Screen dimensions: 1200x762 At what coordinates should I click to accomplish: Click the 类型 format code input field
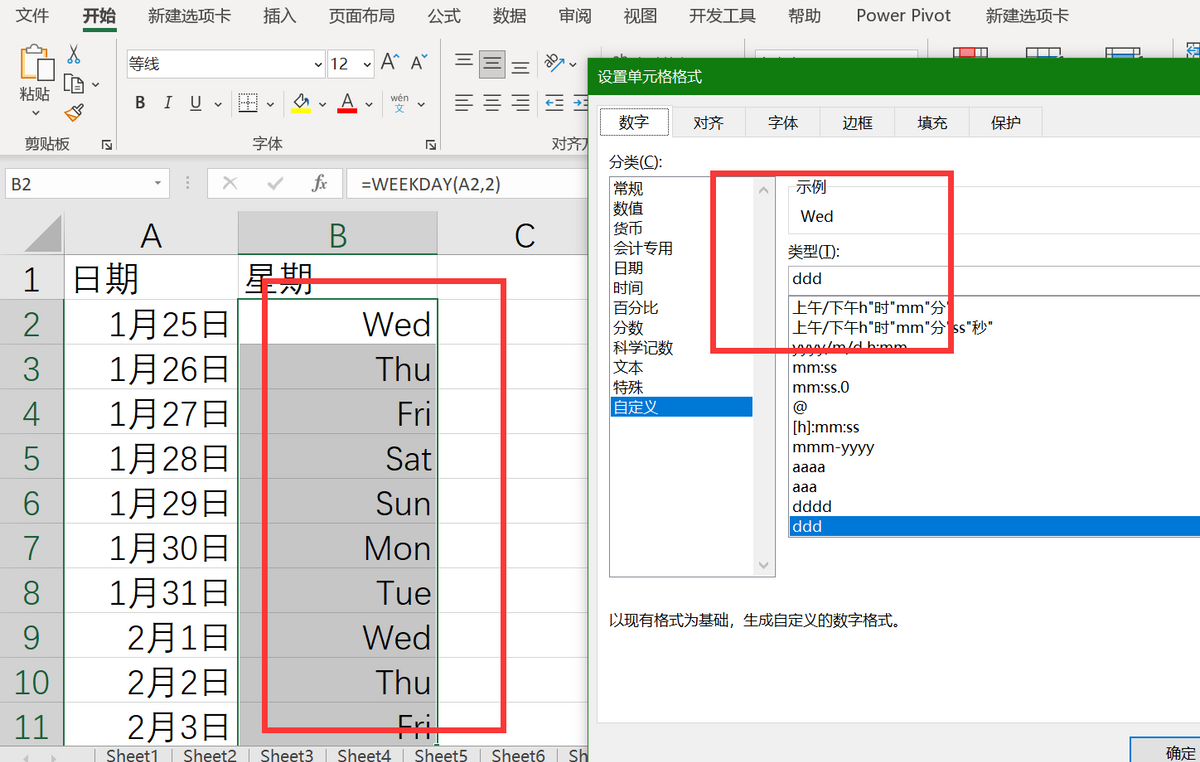[993, 280]
